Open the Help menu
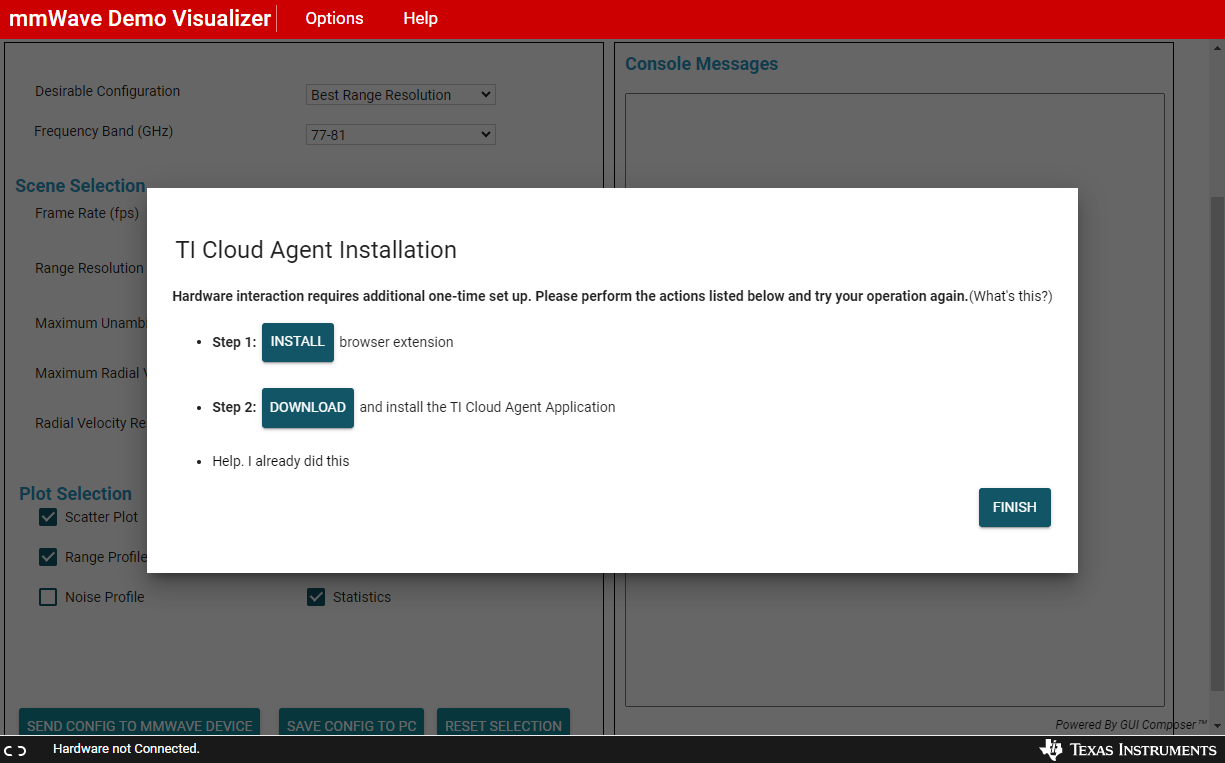Viewport: 1225px width, 763px height. pos(420,19)
